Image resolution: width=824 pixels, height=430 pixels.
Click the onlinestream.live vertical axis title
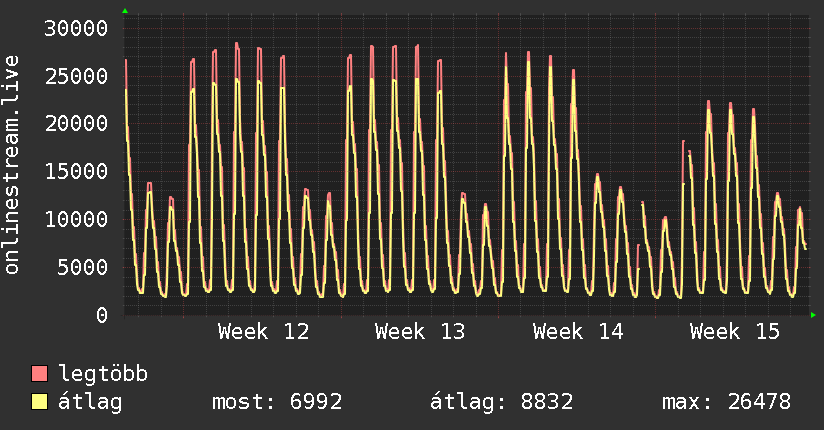[x=12, y=165]
